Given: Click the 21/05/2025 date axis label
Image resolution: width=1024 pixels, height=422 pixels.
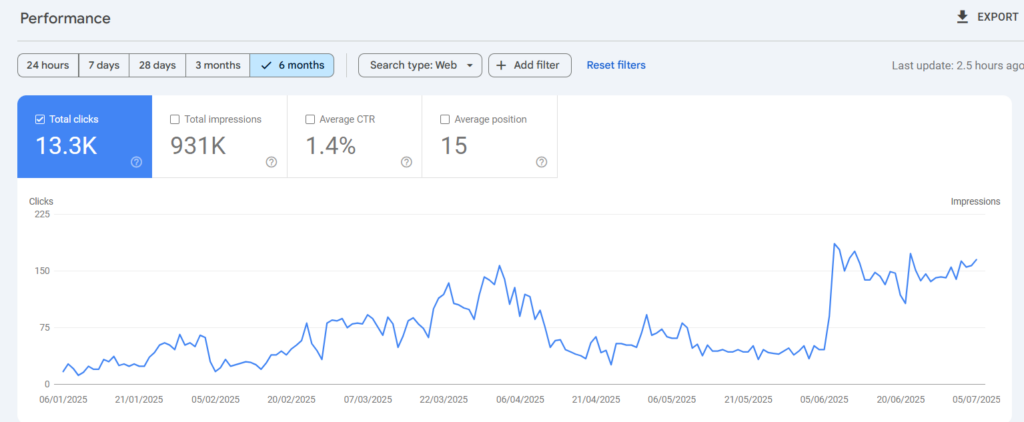Looking at the screenshot, I should click(748, 399).
